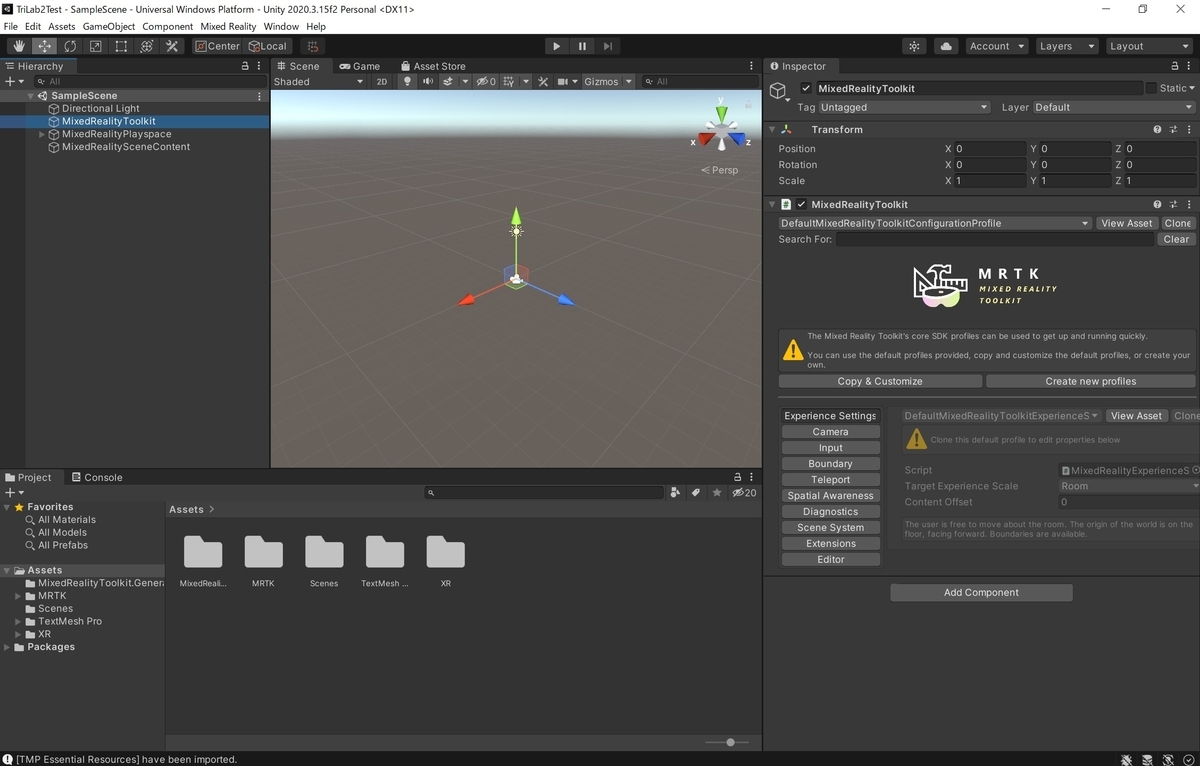Open the Layer Default dropdown

[x=1114, y=107]
